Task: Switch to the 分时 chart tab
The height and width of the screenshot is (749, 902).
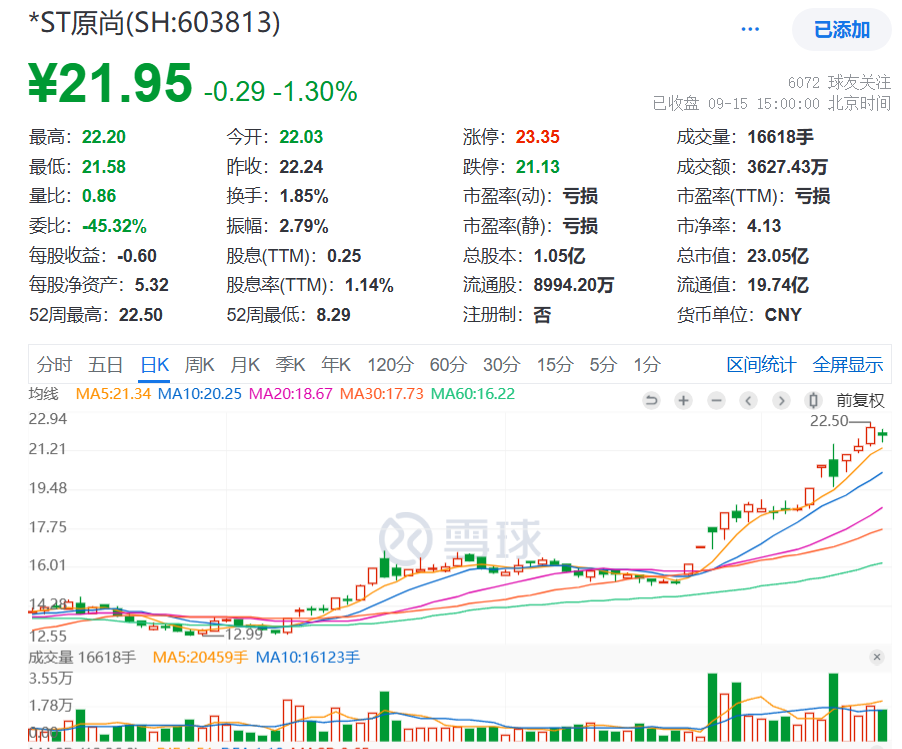Action: point(54,365)
